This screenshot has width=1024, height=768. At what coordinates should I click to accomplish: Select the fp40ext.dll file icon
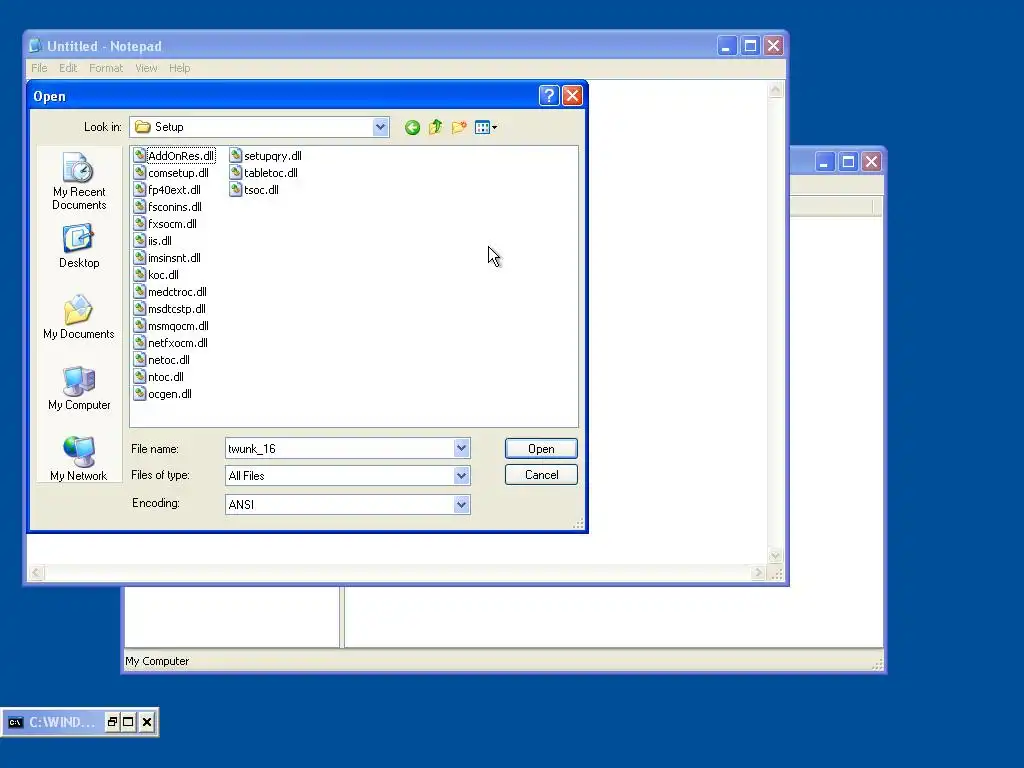[x=139, y=189]
